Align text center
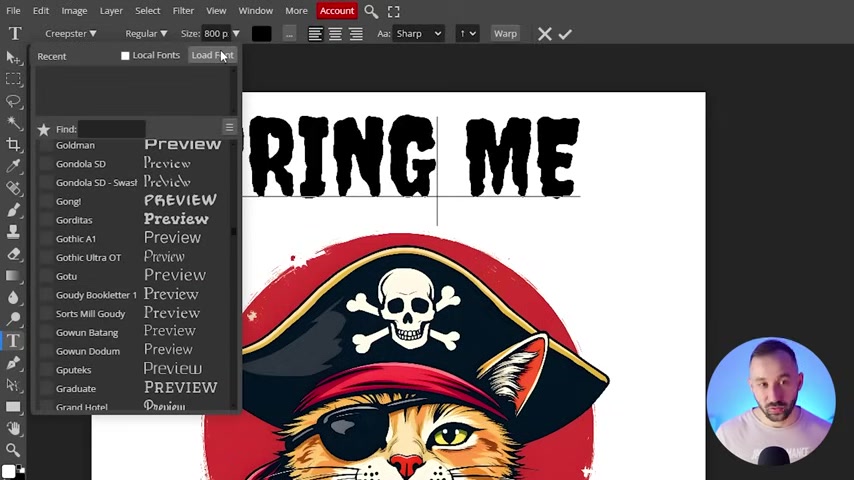Image resolution: width=854 pixels, height=480 pixels. pyautogui.click(x=335, y=34)
